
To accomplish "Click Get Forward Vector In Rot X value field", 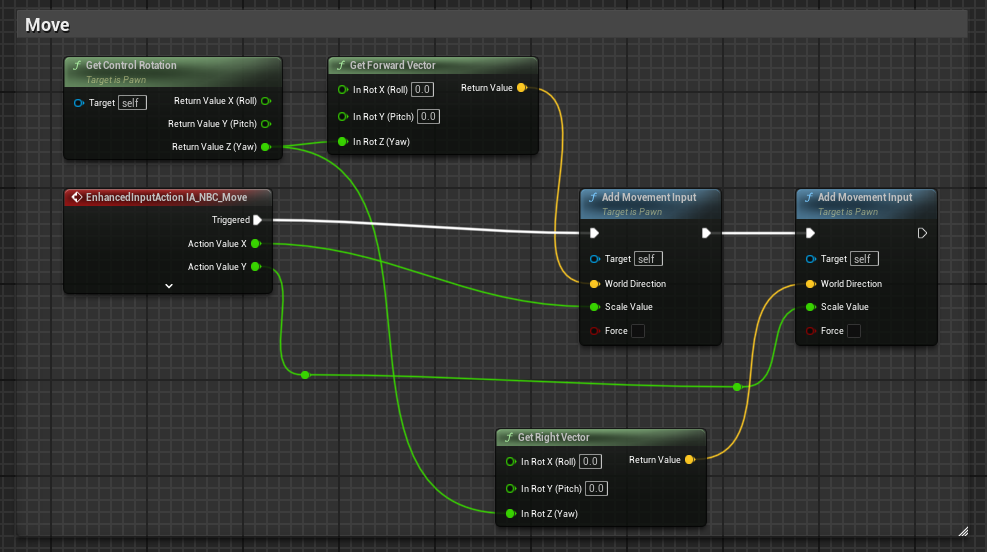I will 422,89.
